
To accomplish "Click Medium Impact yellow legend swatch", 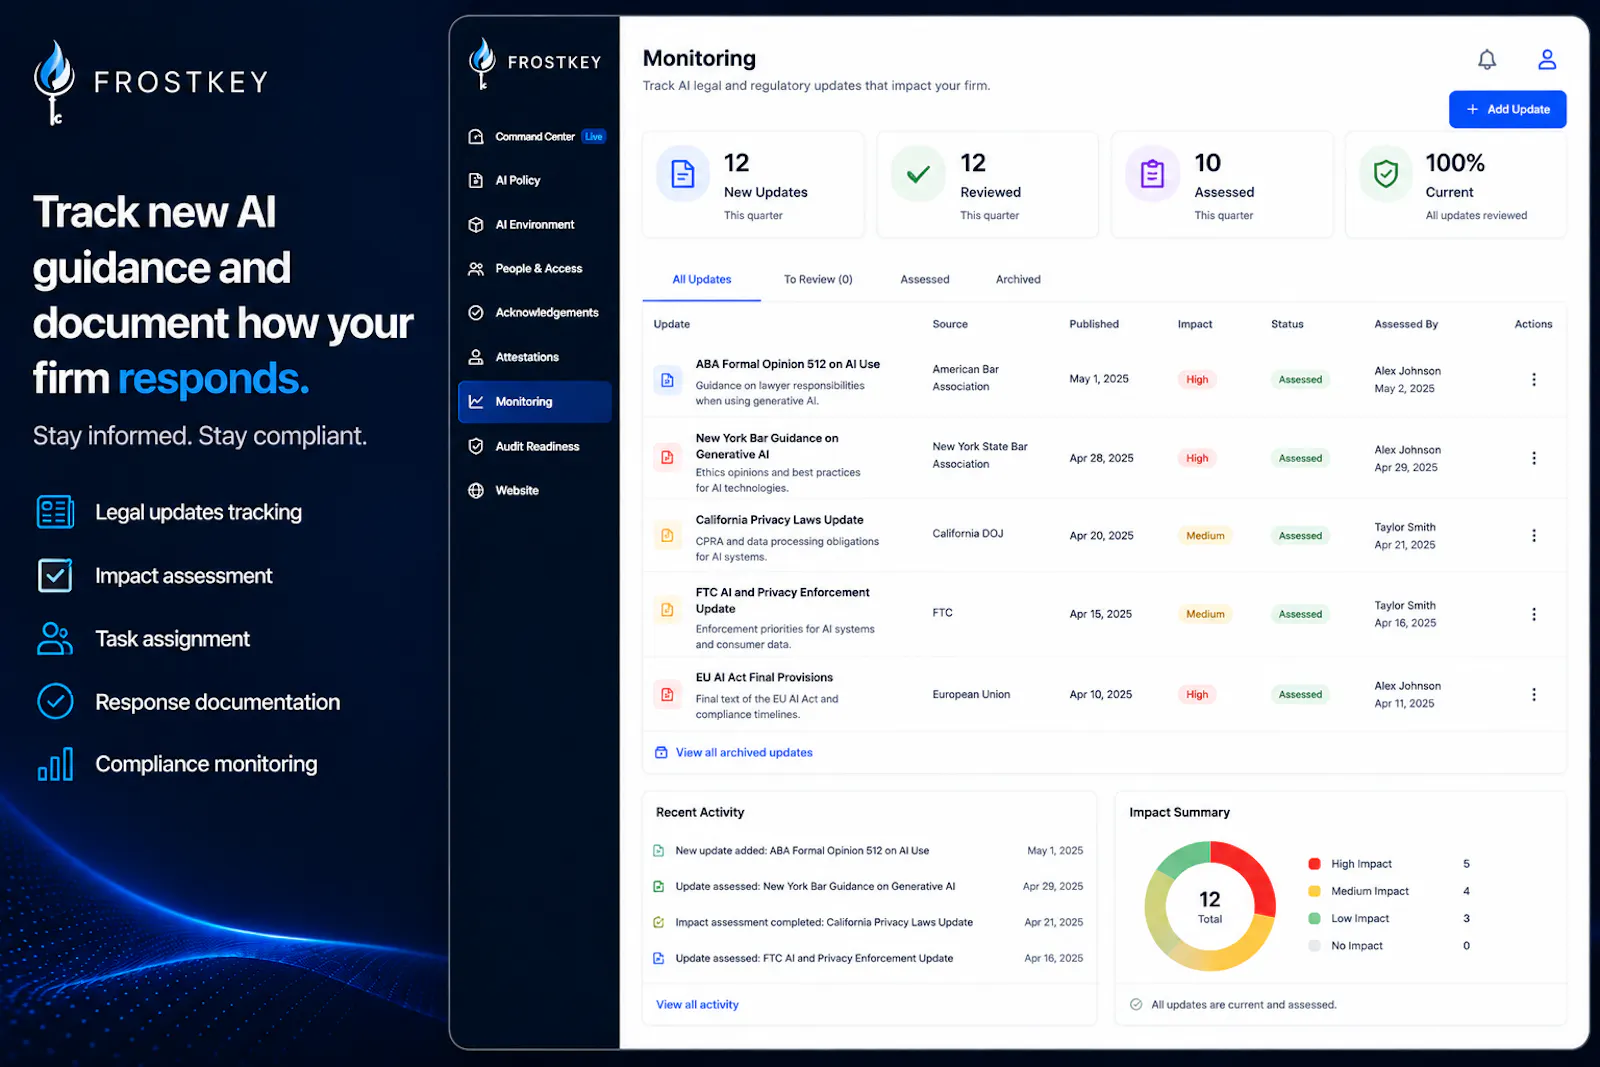I will [x=1314, y=891].
